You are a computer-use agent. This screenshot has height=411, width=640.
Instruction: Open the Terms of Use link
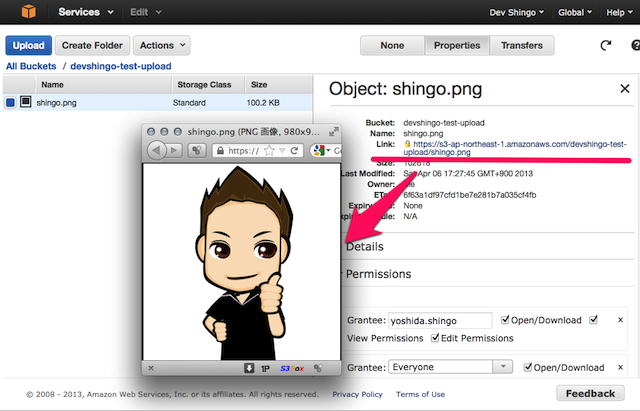pyautogui.click(x=420, y=394)
